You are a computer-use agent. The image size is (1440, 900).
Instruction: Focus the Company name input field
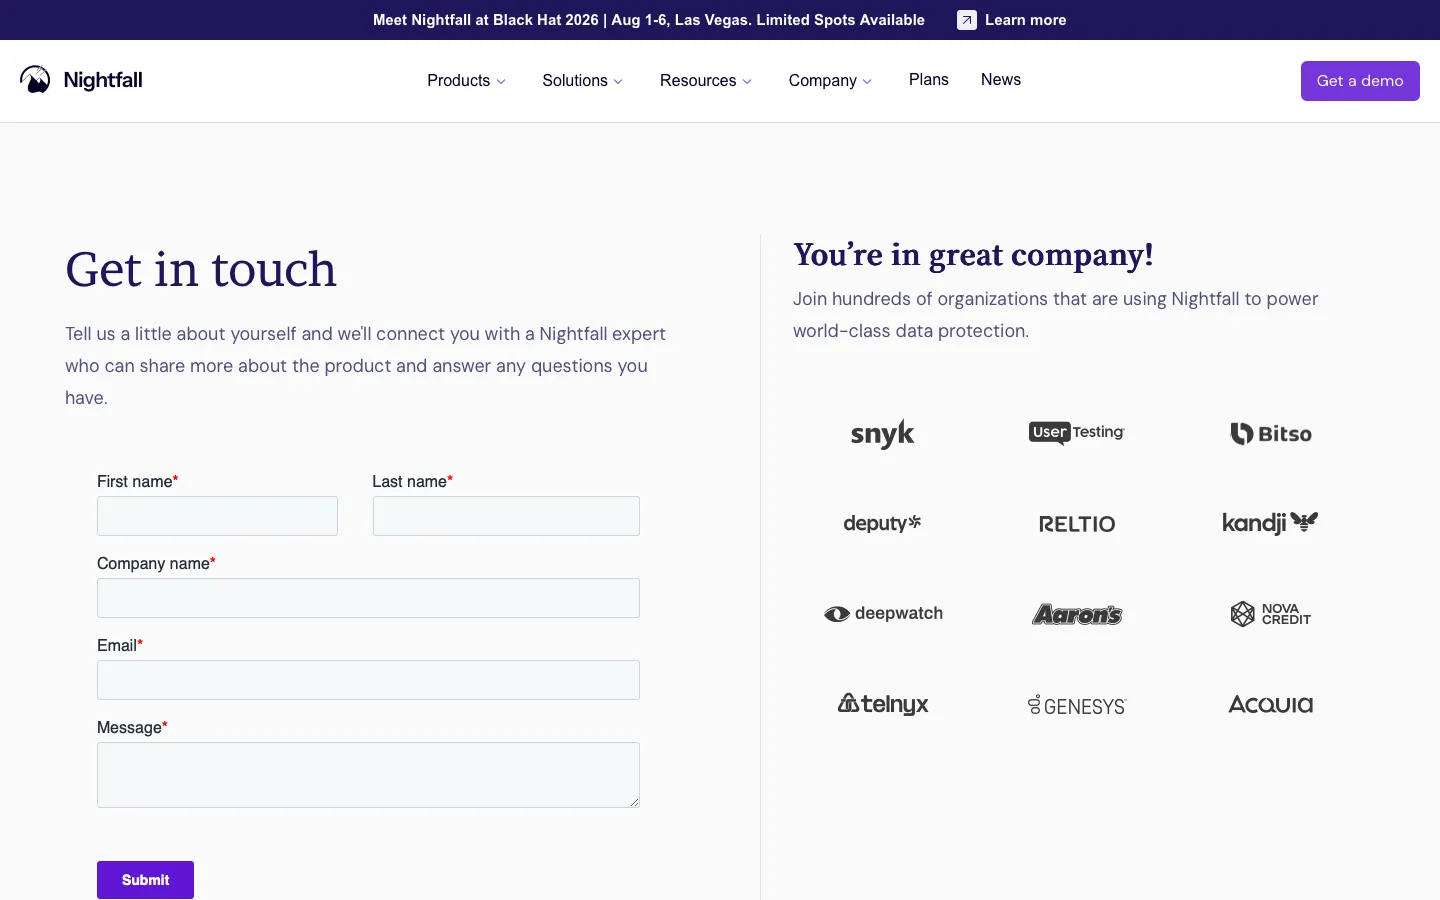click(368, 598)
